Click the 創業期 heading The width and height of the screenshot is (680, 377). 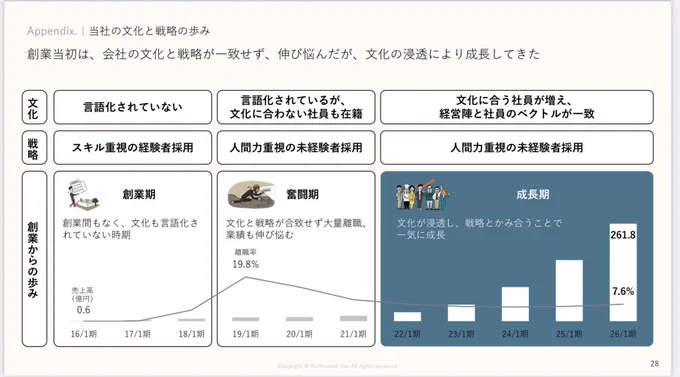(x=139, y=194)
